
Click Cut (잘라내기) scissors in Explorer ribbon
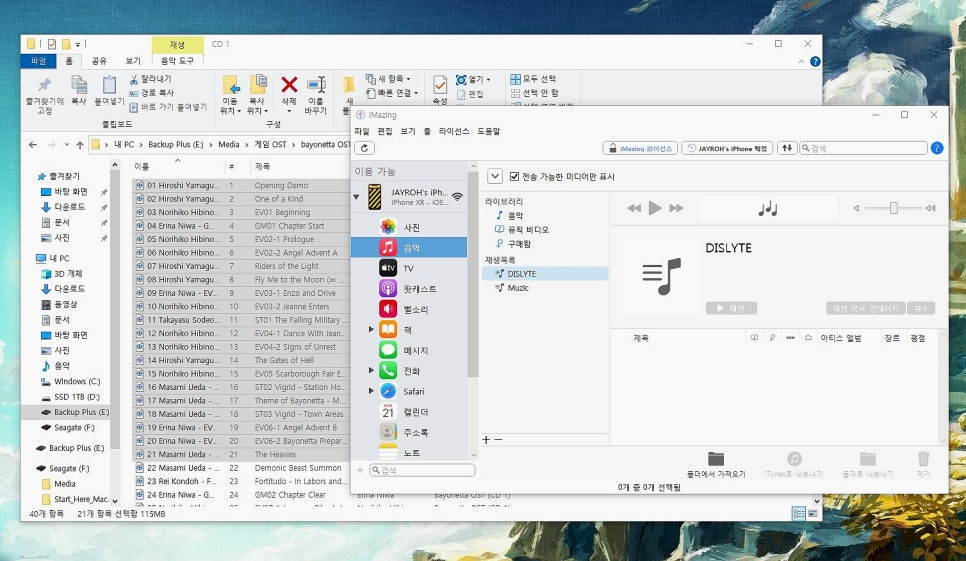[x=150, y=79]
